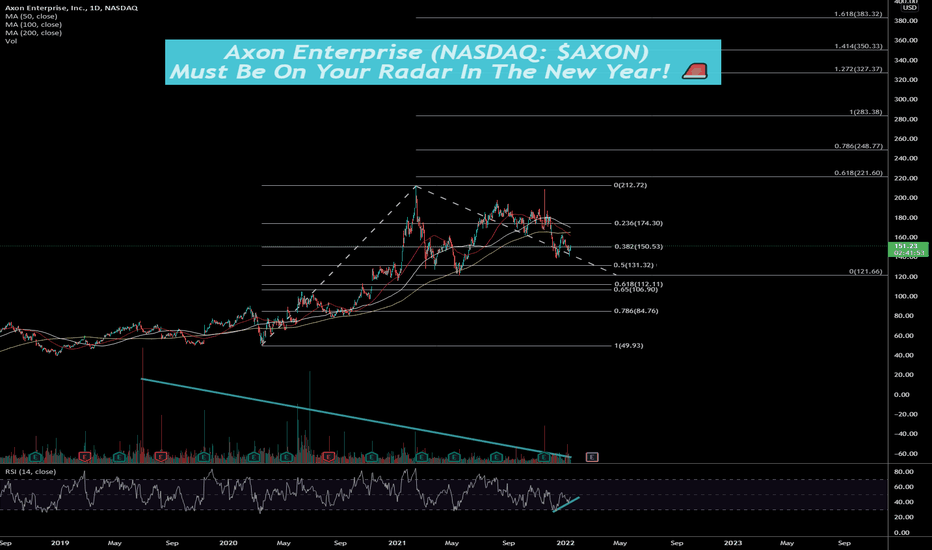Screen dimensions: 932x550
Task: Click the Fibonacci label 0.786(84.76)
Action: pos(636,311)
